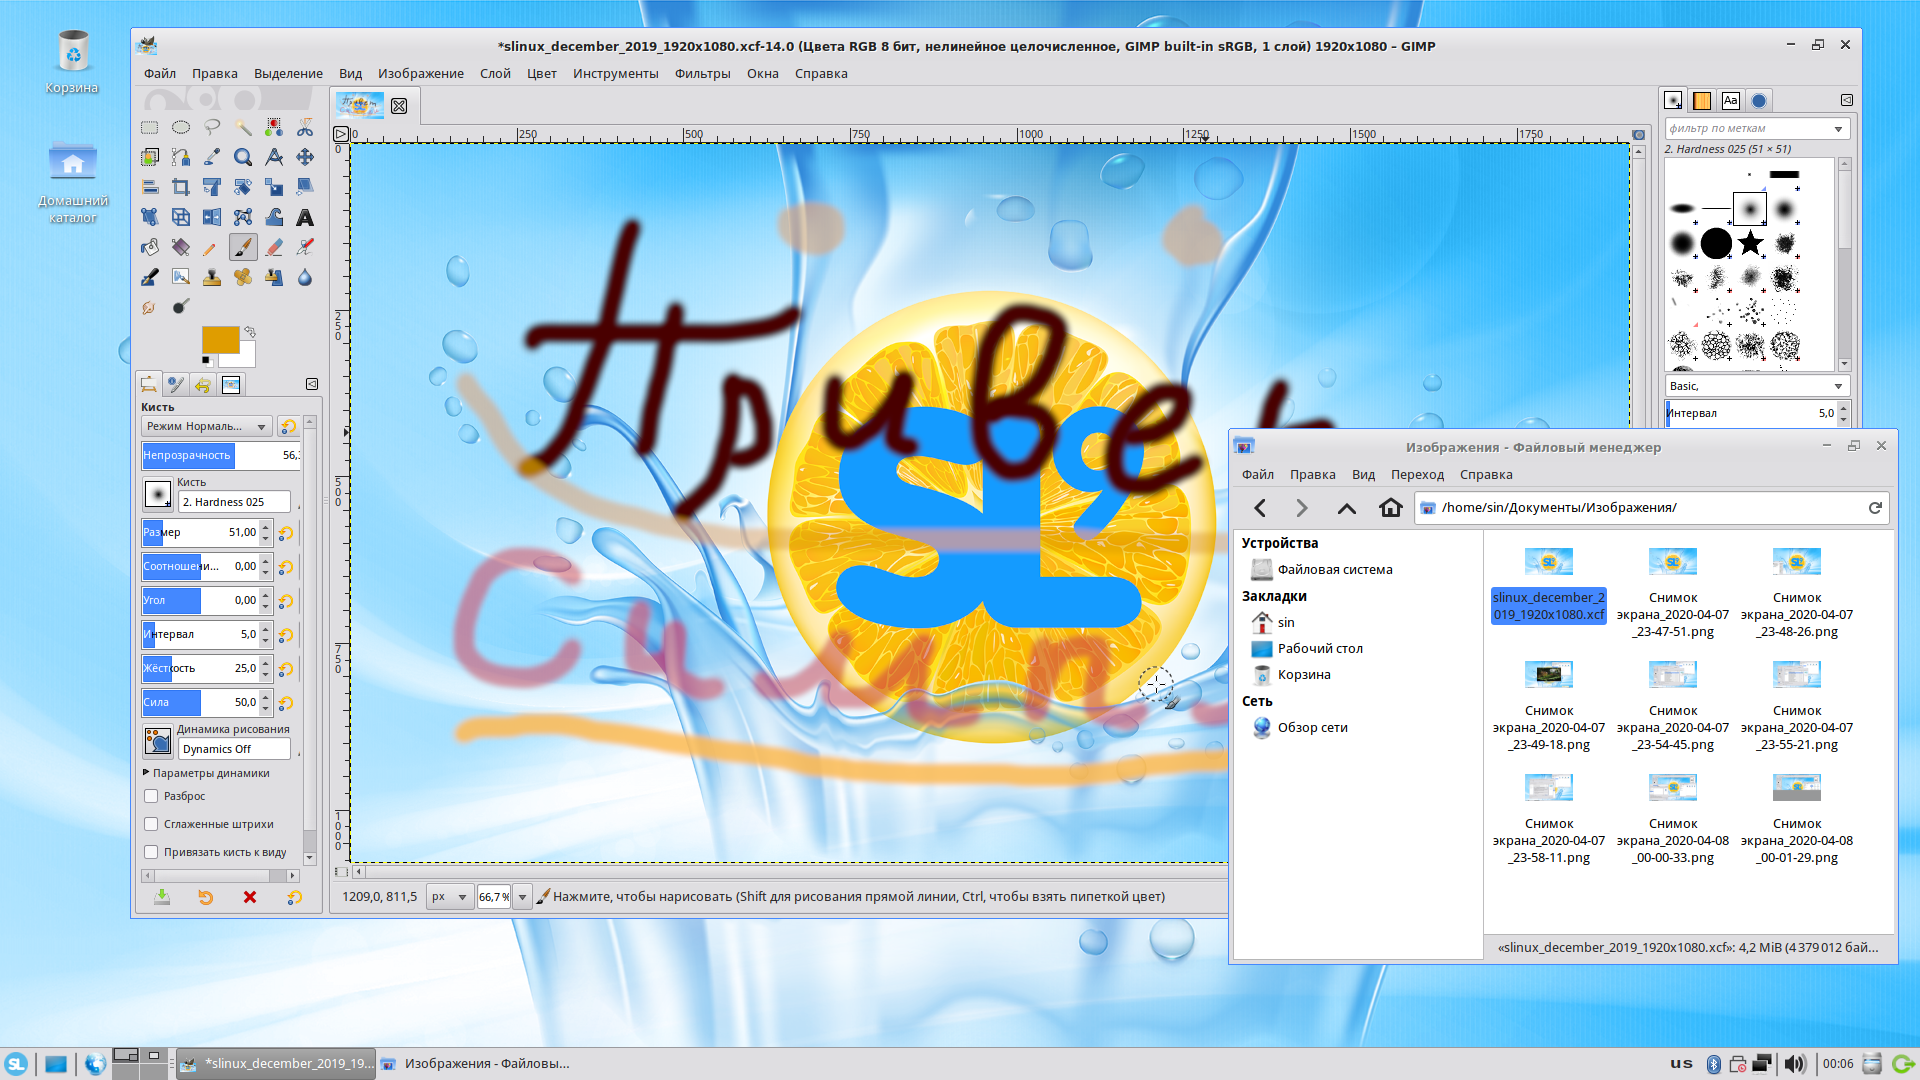Select the Fuzzy select magic wand tool
1920x1080 pixels.
tap(243, 127)
